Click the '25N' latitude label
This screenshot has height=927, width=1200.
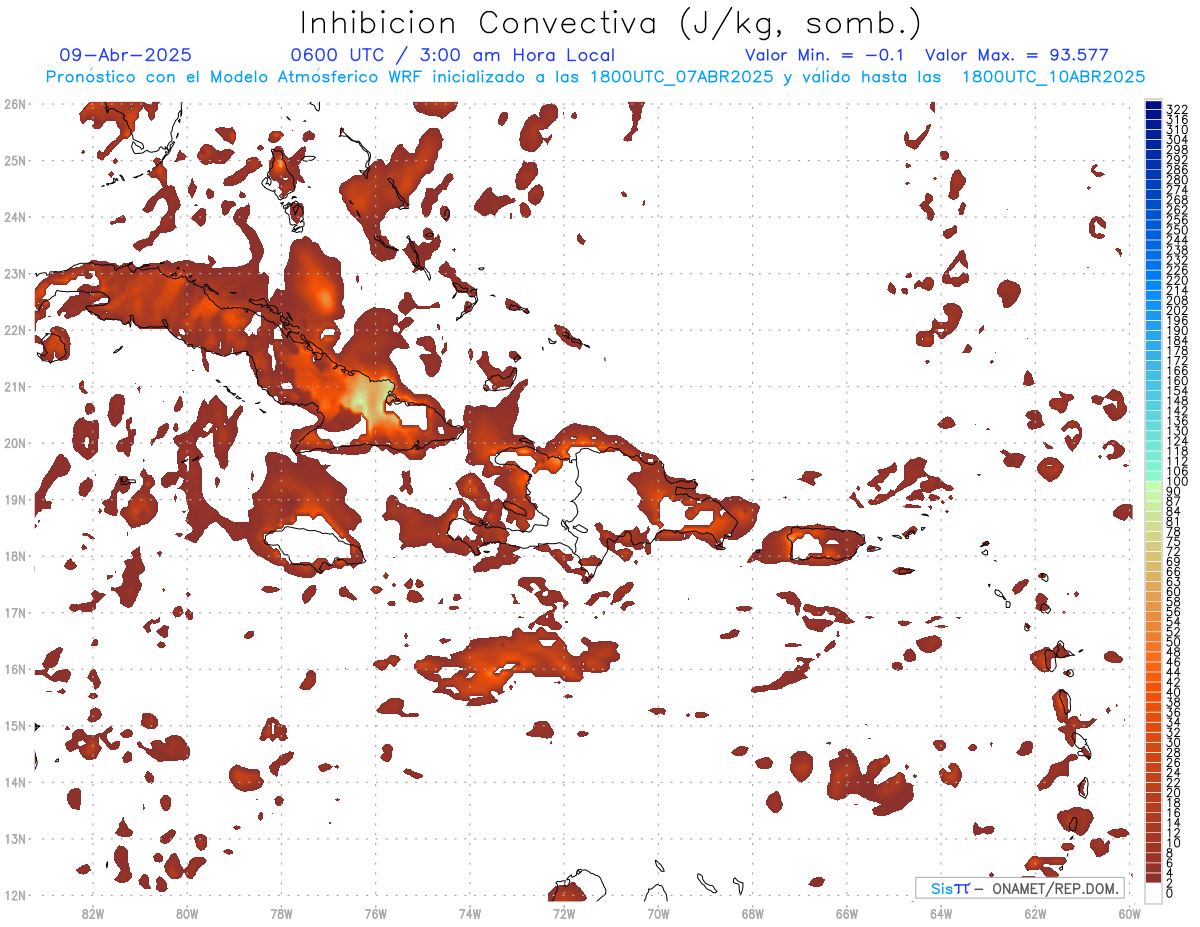pos(15,160)
